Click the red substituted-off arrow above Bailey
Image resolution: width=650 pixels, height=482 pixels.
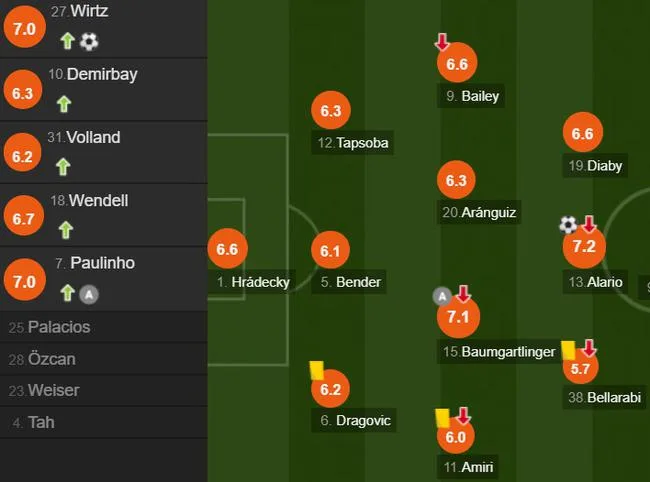click(442, 42)
